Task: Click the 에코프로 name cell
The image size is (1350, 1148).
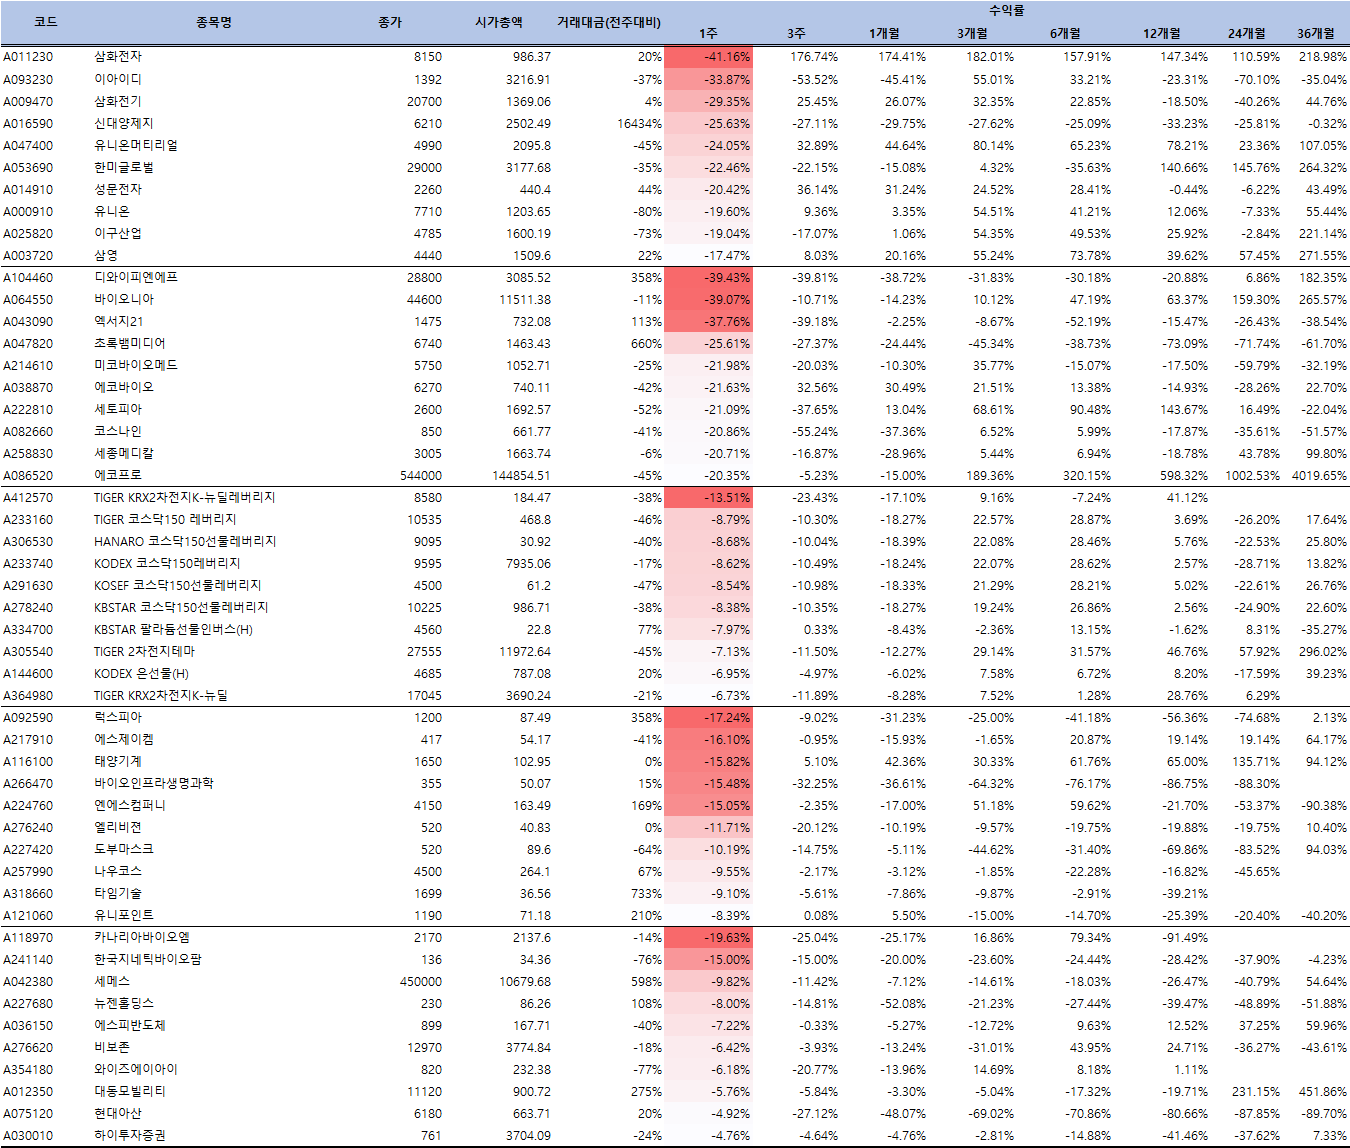Action: click(118, 475)
